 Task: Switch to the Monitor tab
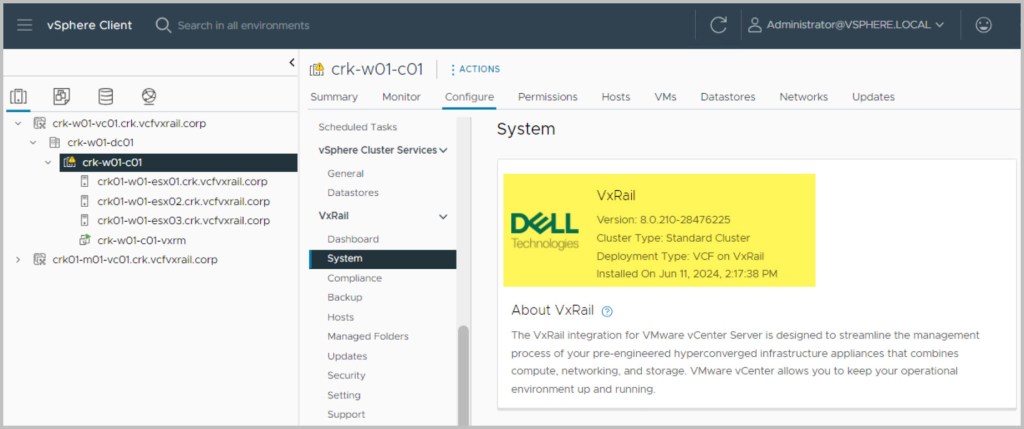coord(401,97)
